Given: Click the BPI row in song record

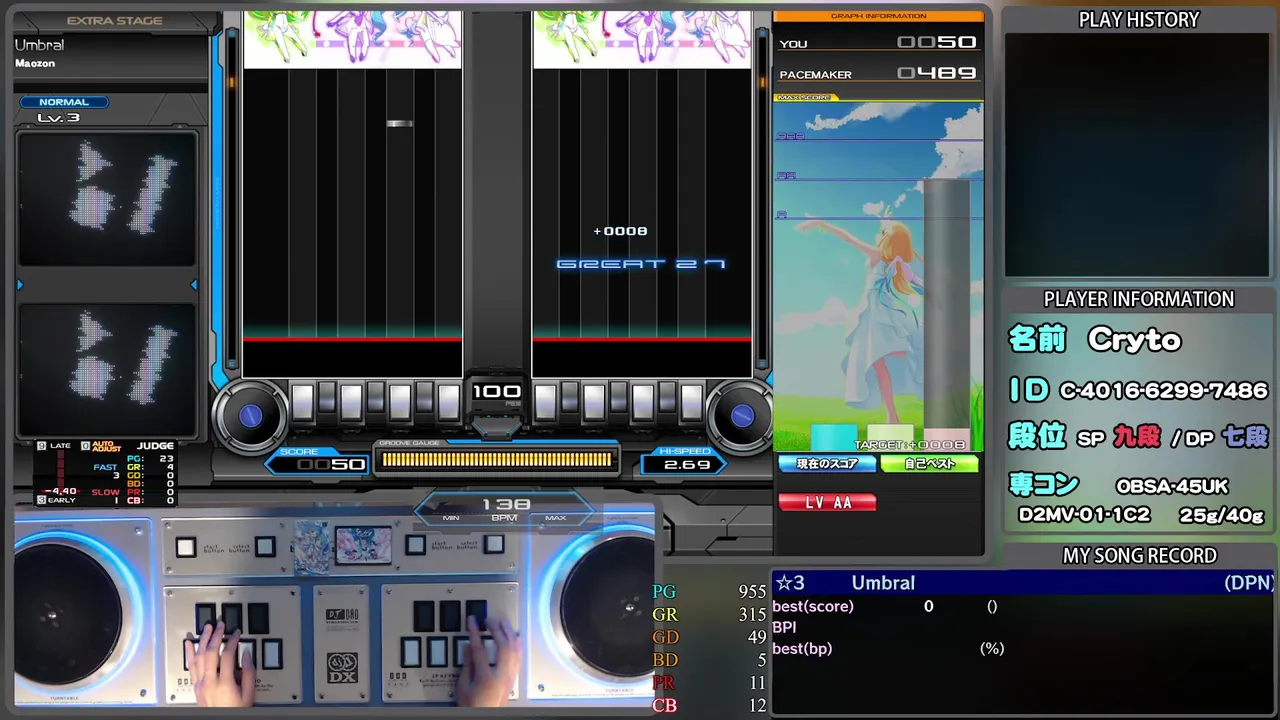Looking at the screenshot, I should coord(784,627).
